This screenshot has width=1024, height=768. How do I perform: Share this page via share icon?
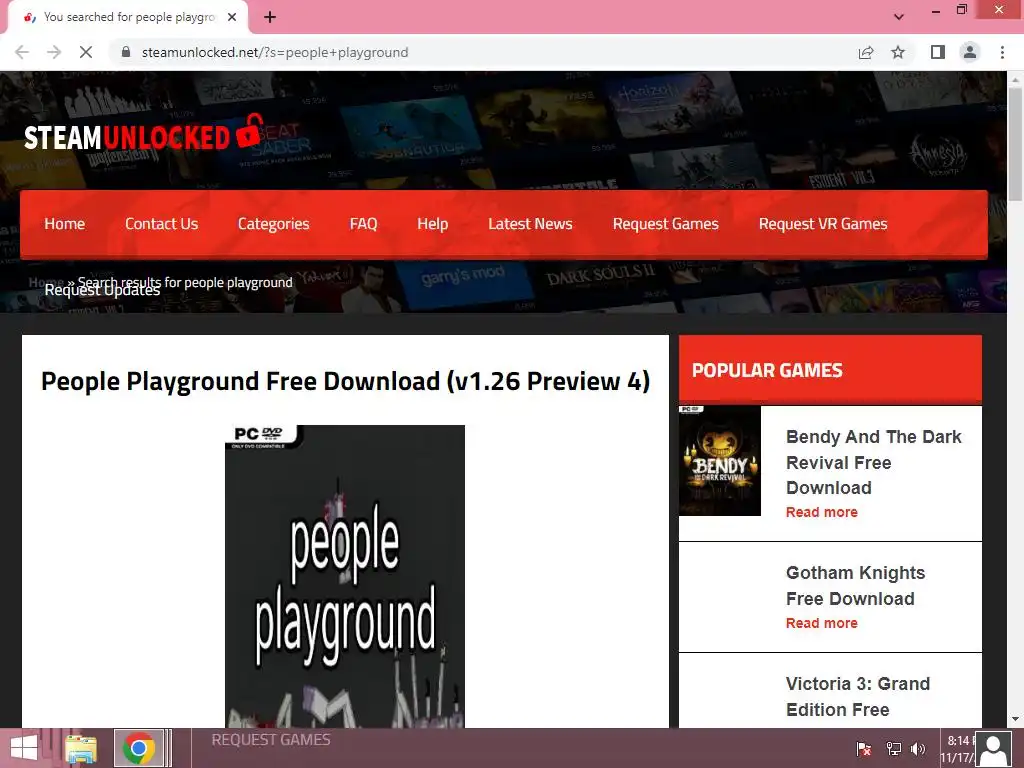pyautogui.click(x=866, y=52)
